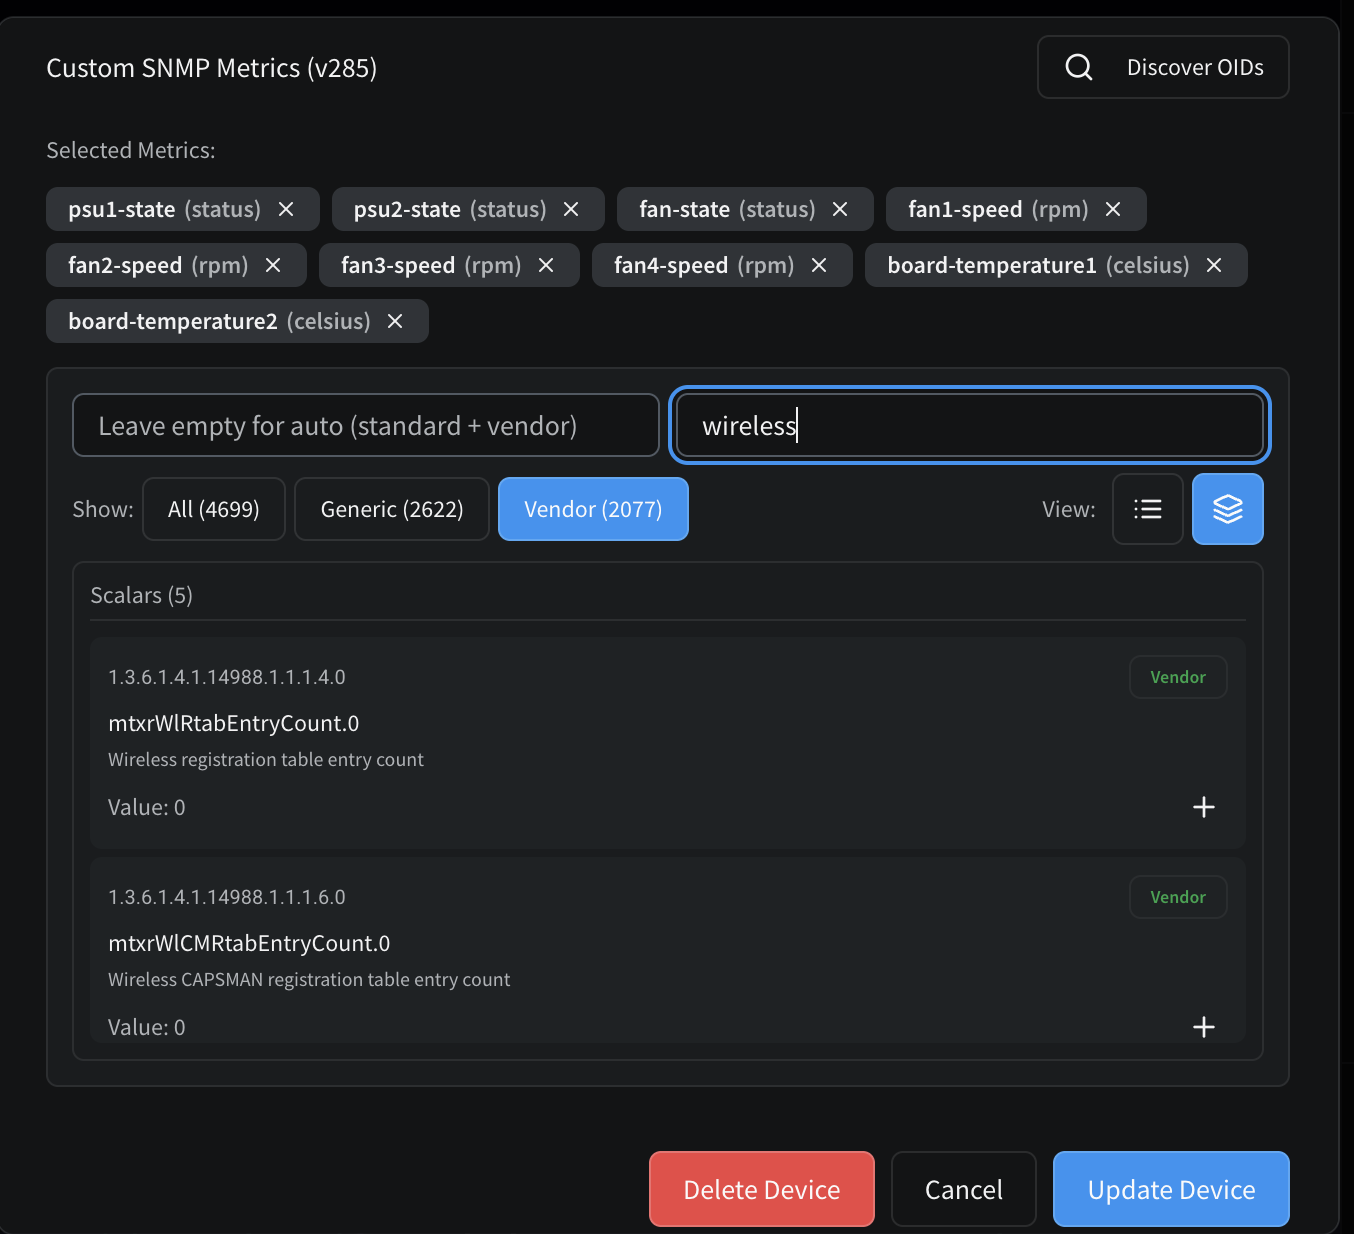1354x1234 pixels.
Task: Click the search field containing 'wireless'
Action: [970, 425]
